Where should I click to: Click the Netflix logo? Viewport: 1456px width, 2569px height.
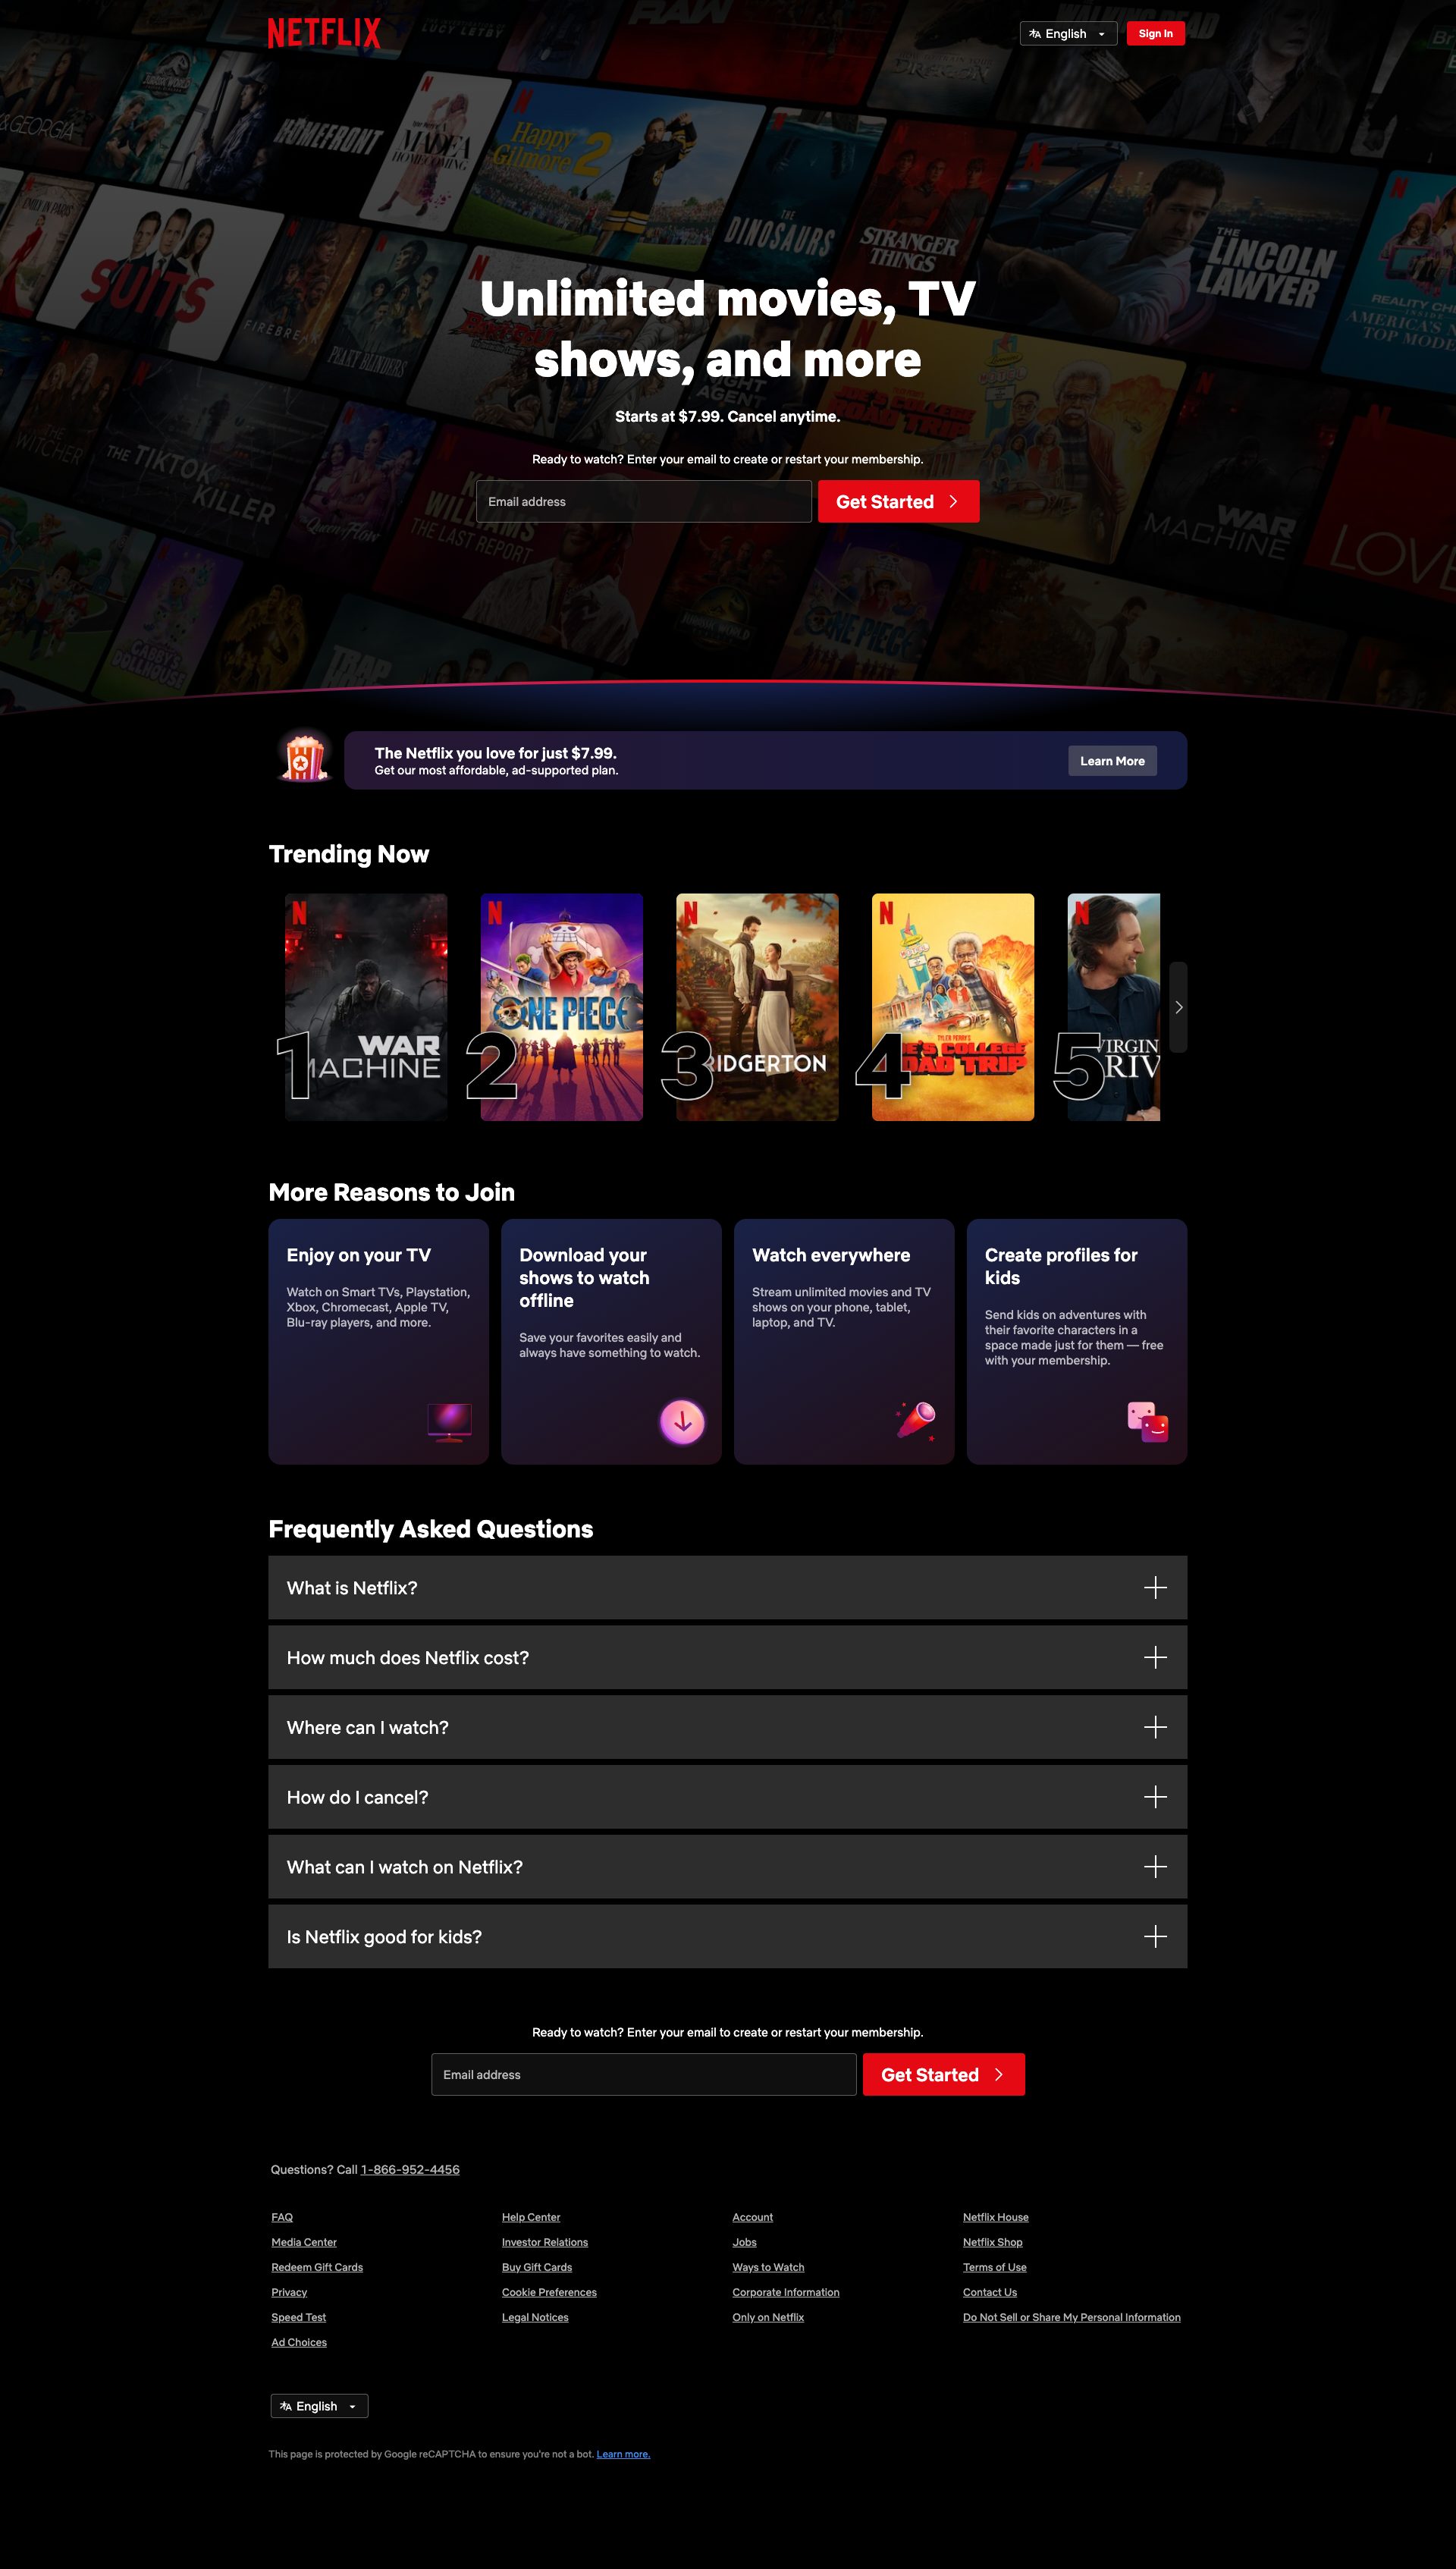point(324,33)
